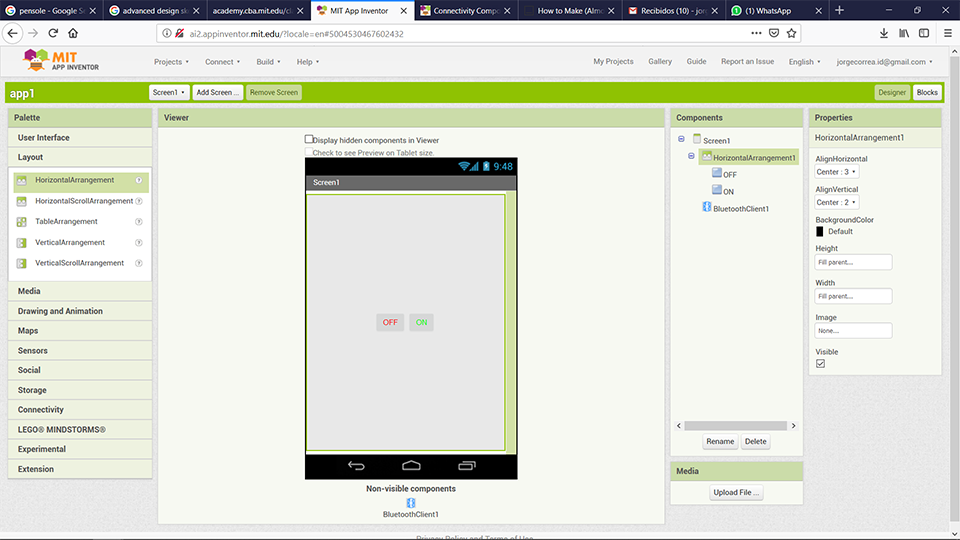Viewport: 960px width, 540px height.
Task: Open page actions three-dots menu
Action: tap(756, 33)
